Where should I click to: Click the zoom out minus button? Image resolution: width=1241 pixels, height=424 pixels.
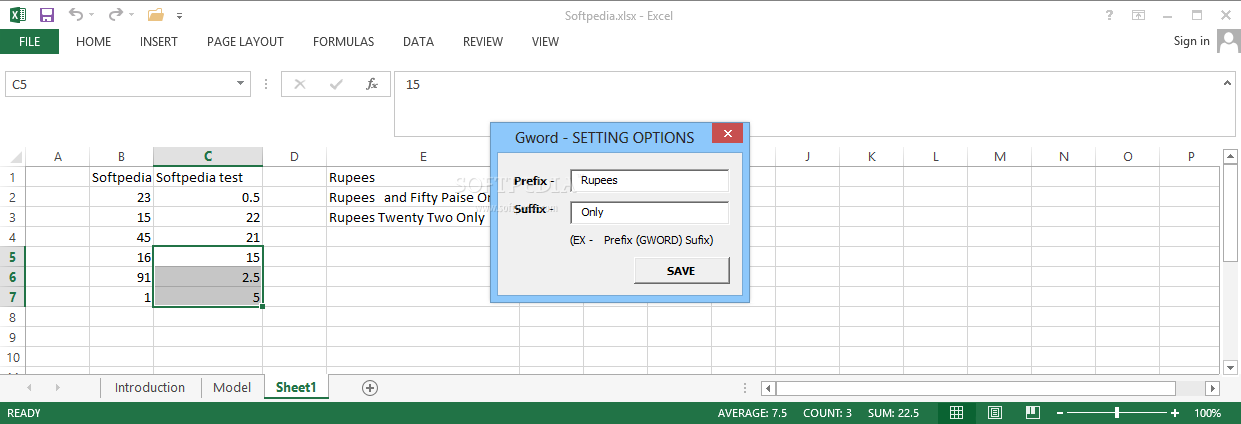pos(1062,413)
